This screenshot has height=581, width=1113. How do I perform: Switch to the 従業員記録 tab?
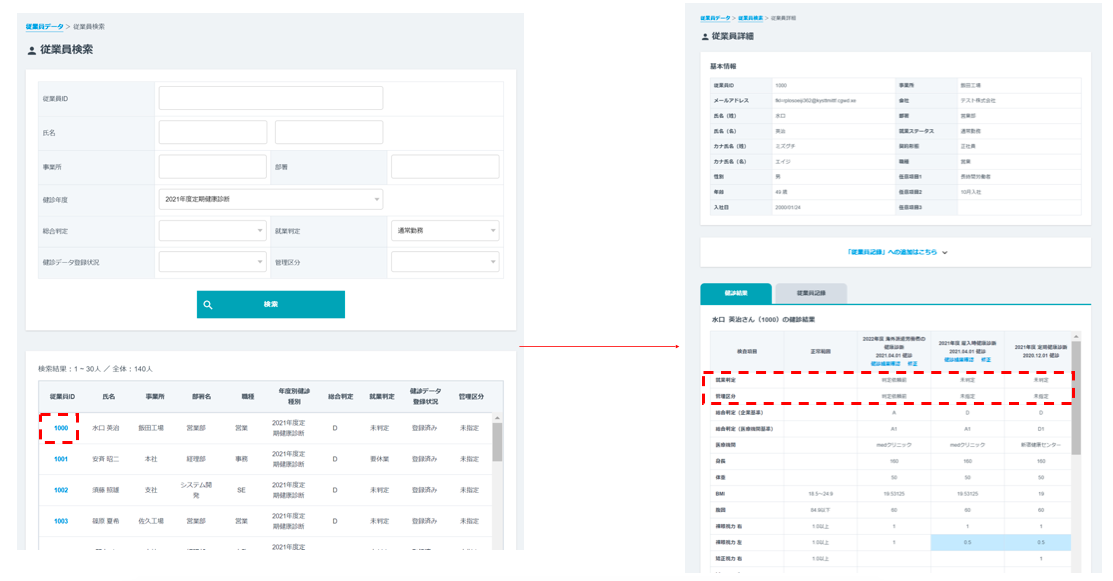(810, 293)
